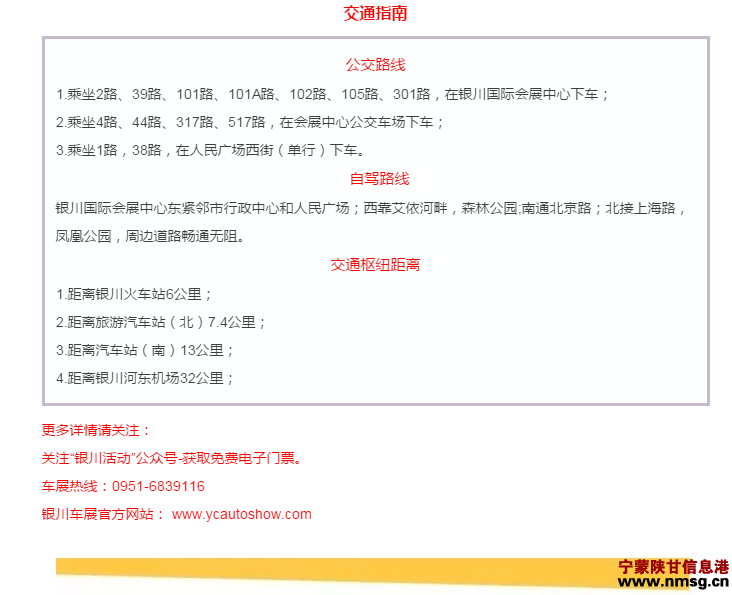
Task: Click the line about 银川活动 公众号 free tickets
Action: 172,458
